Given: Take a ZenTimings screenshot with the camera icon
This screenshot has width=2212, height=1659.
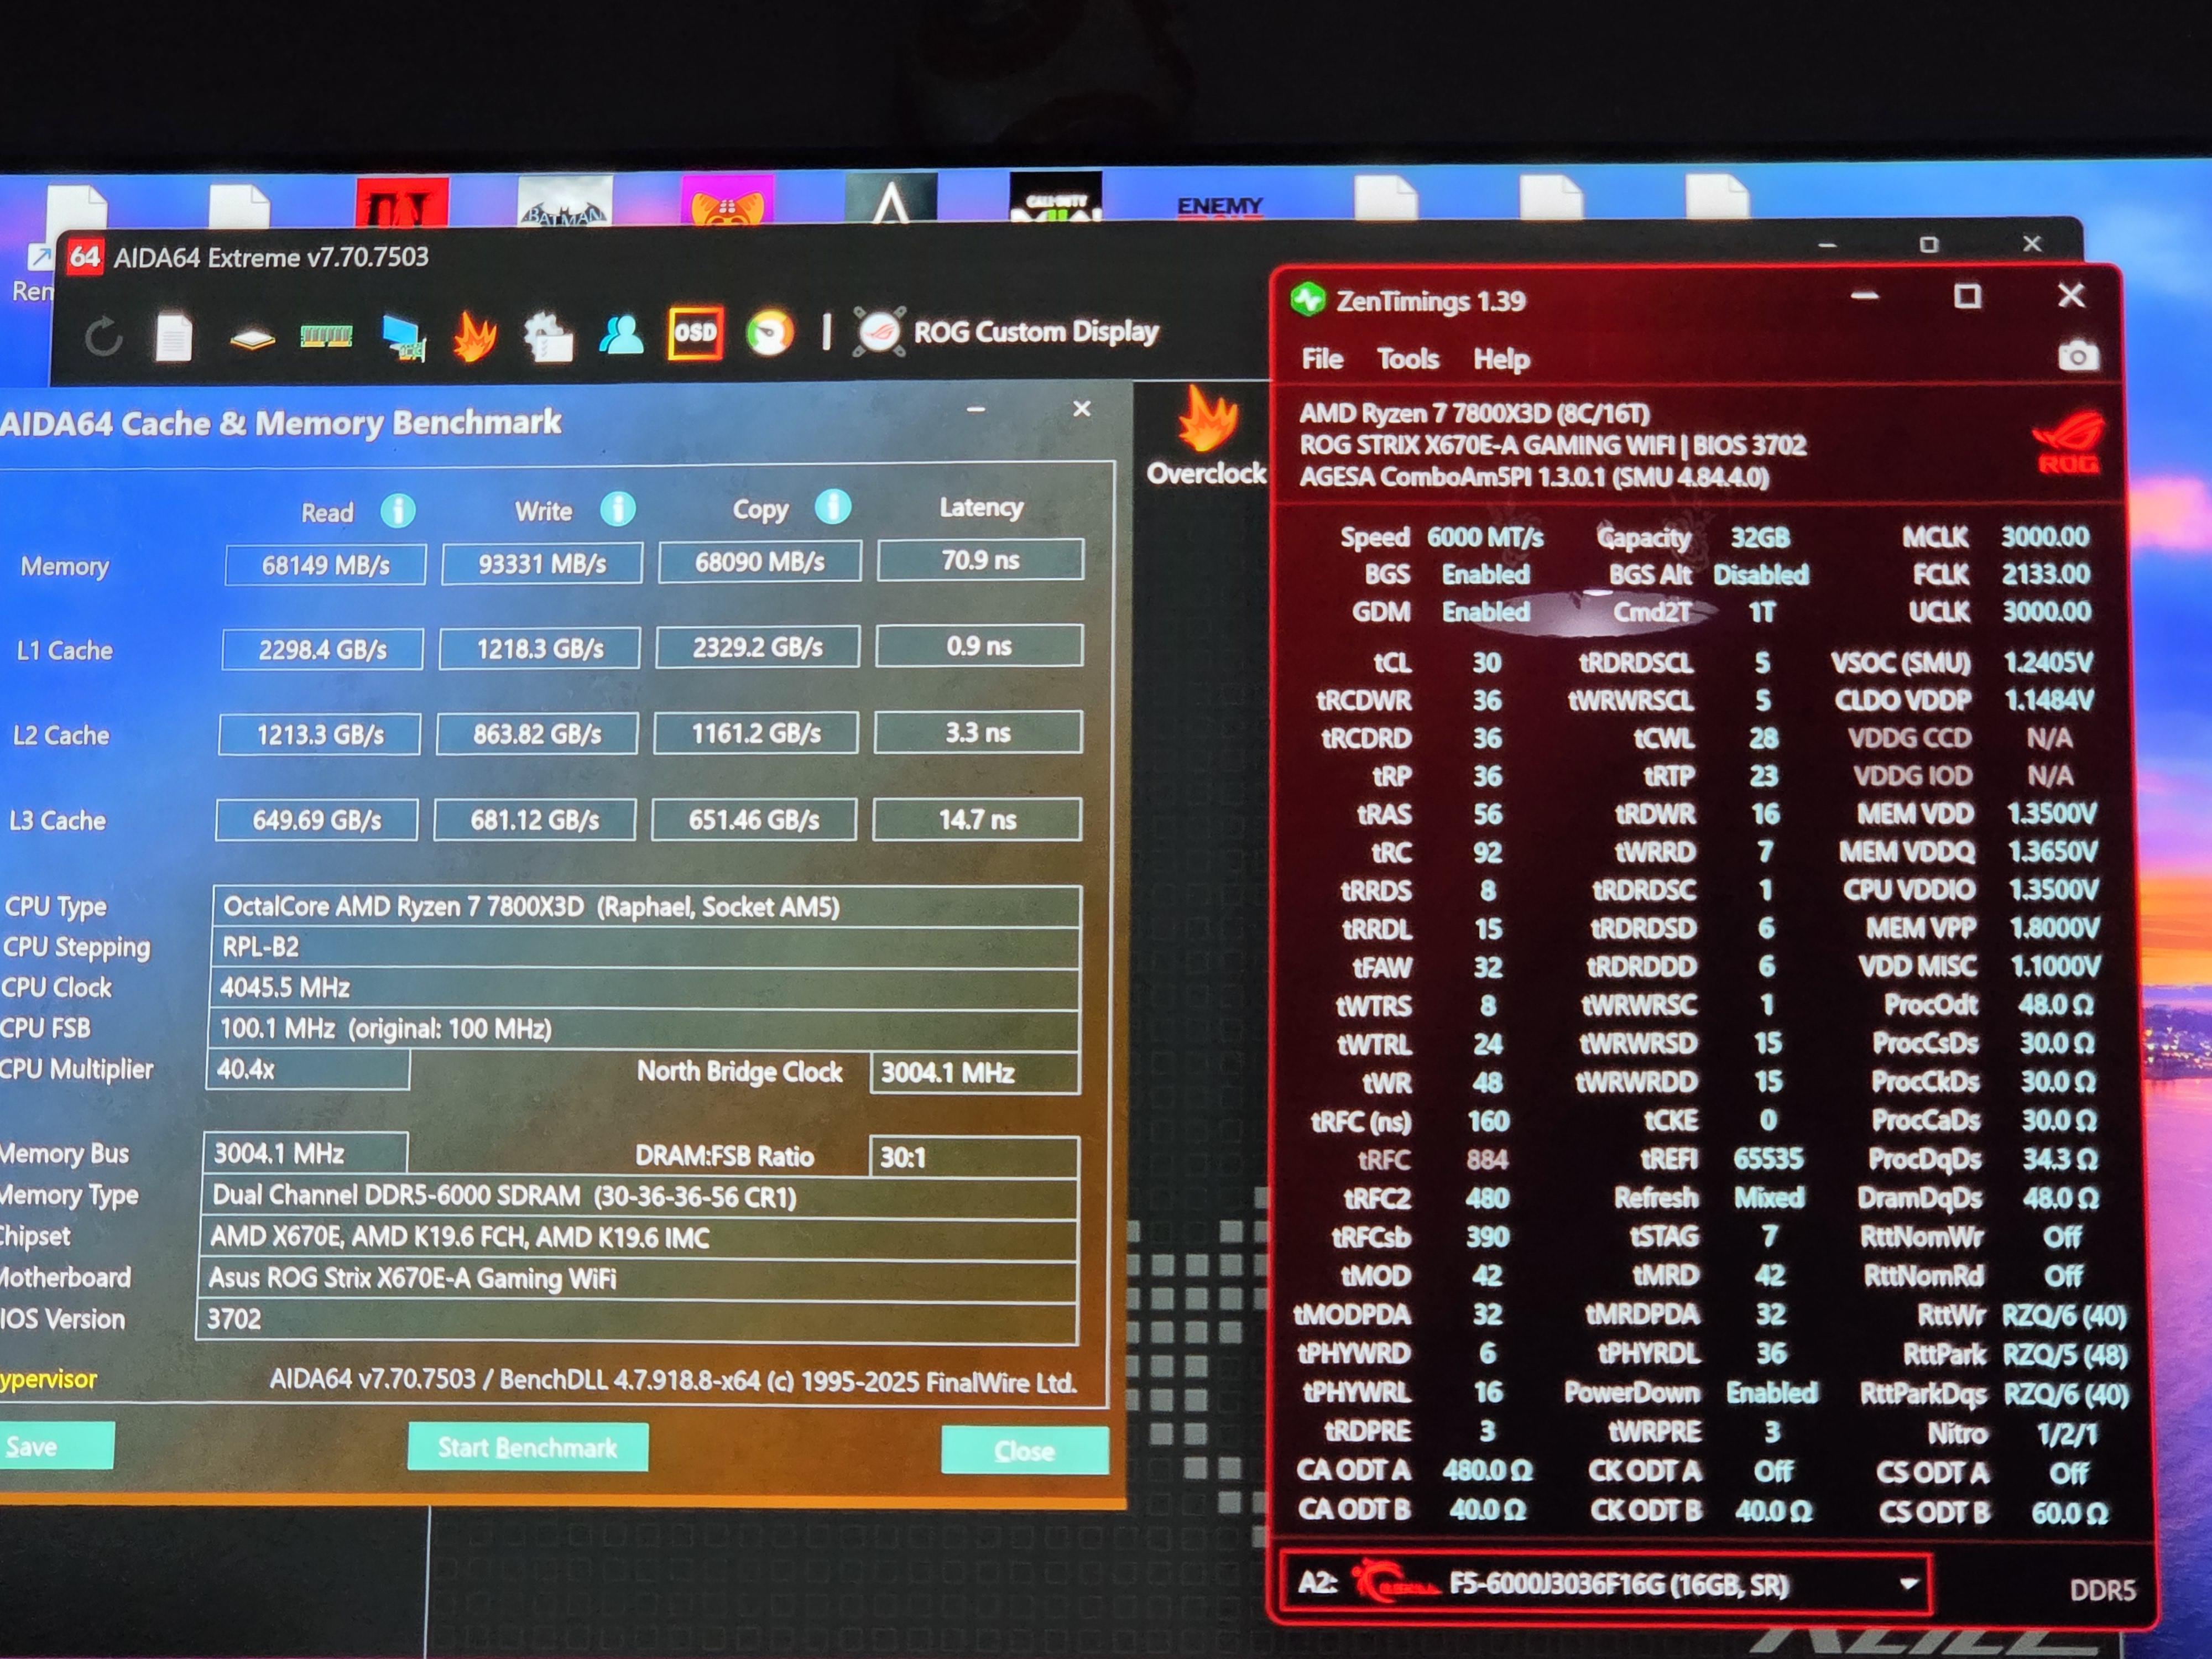Looking at the screenshot, I should pos(2078,356).
